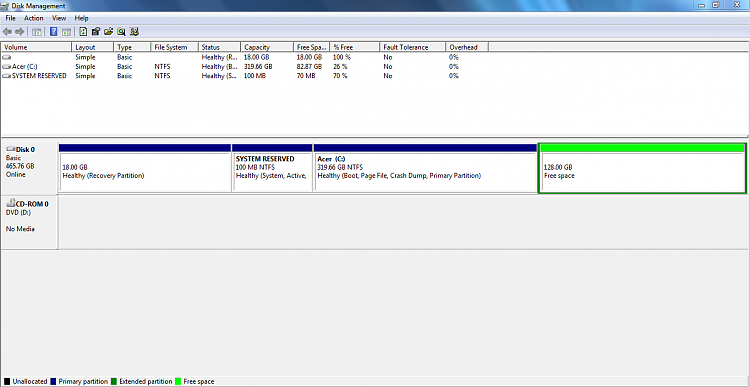750x387 pixels.
Task: Click the Extended partition legend label
Action: pyautogui.click(x=145, y=382)
